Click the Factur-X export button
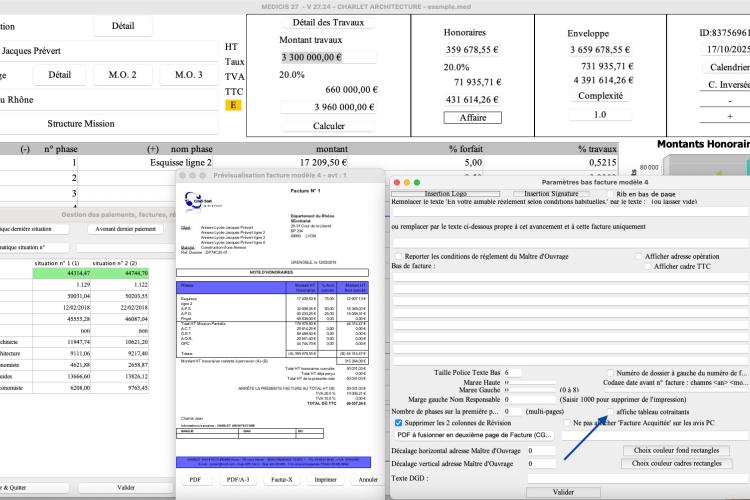 pos(281,479)
